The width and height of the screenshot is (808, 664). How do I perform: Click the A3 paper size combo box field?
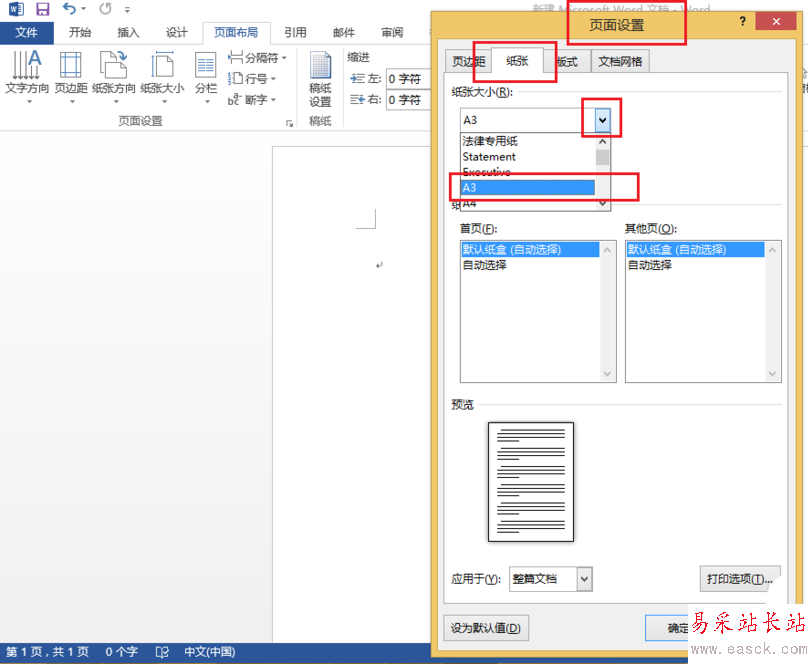point(527,121)
